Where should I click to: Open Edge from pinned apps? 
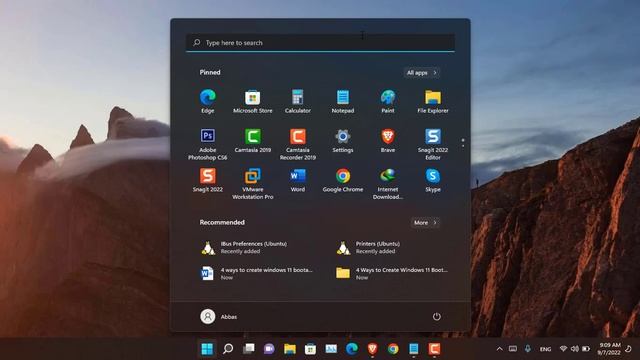coord(207,101)
